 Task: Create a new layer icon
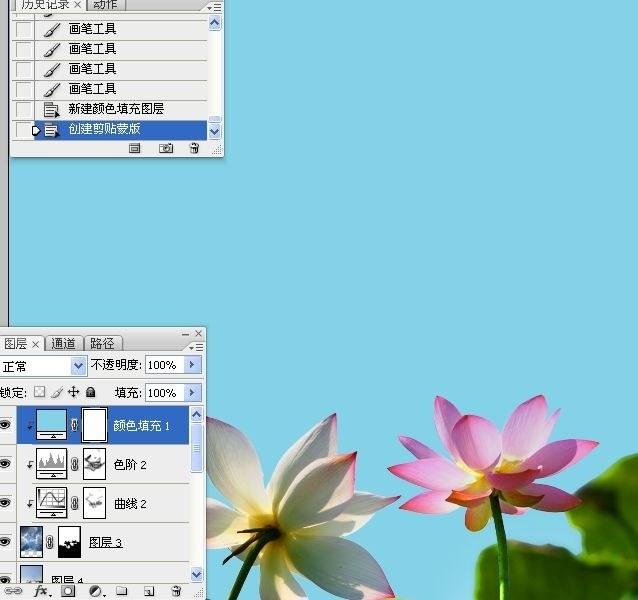click(x=149, y=591)
